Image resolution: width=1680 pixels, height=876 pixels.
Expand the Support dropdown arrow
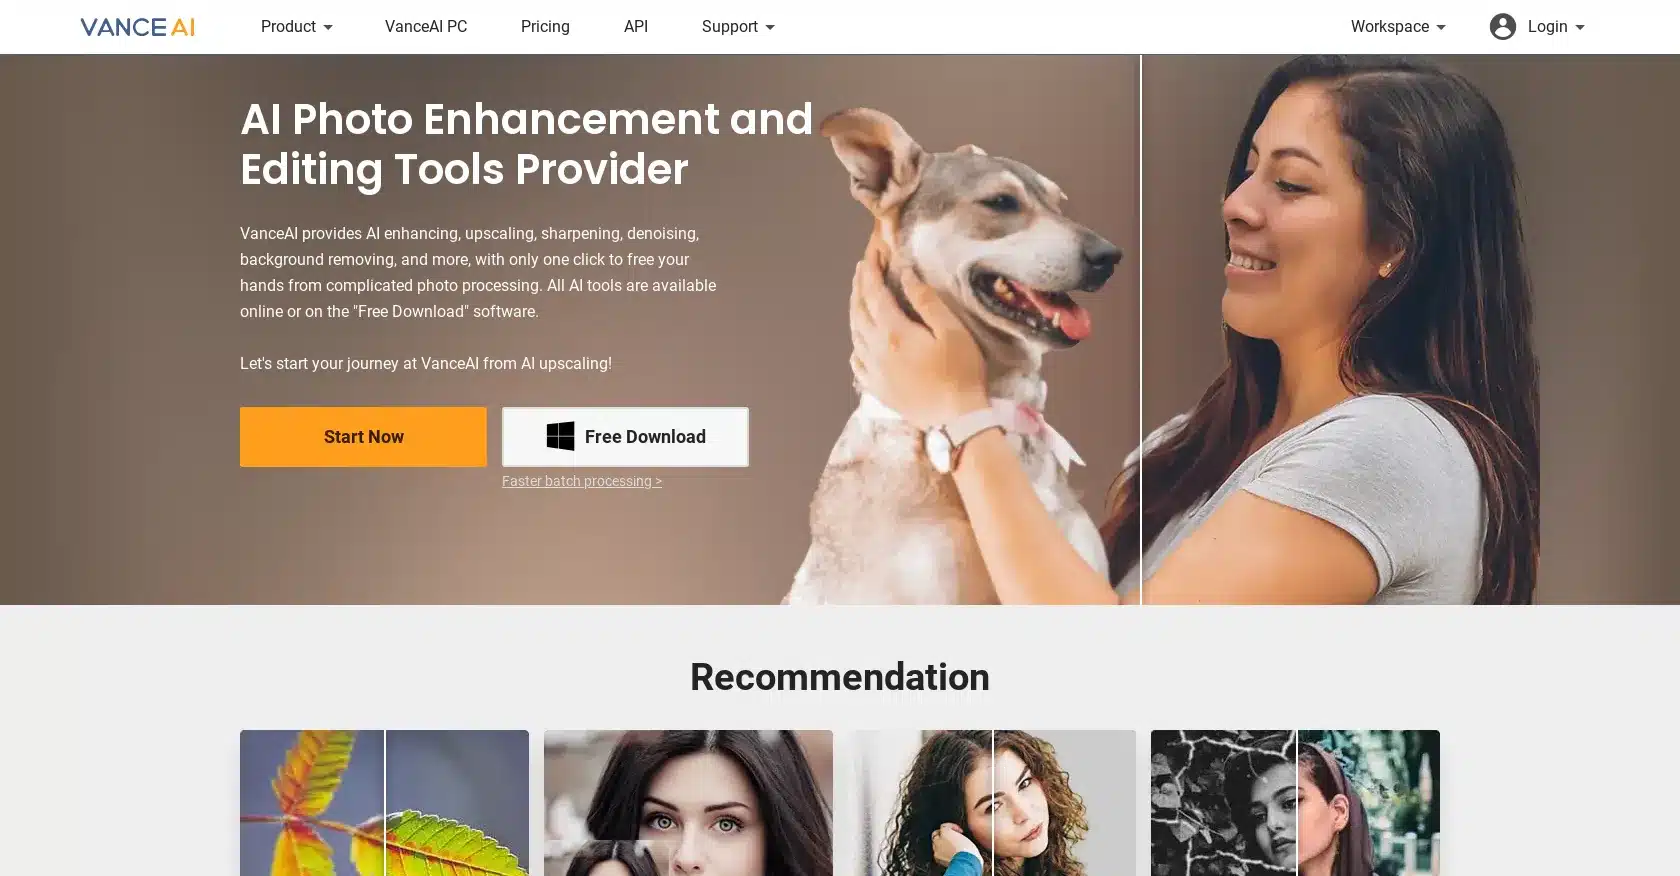770,28
